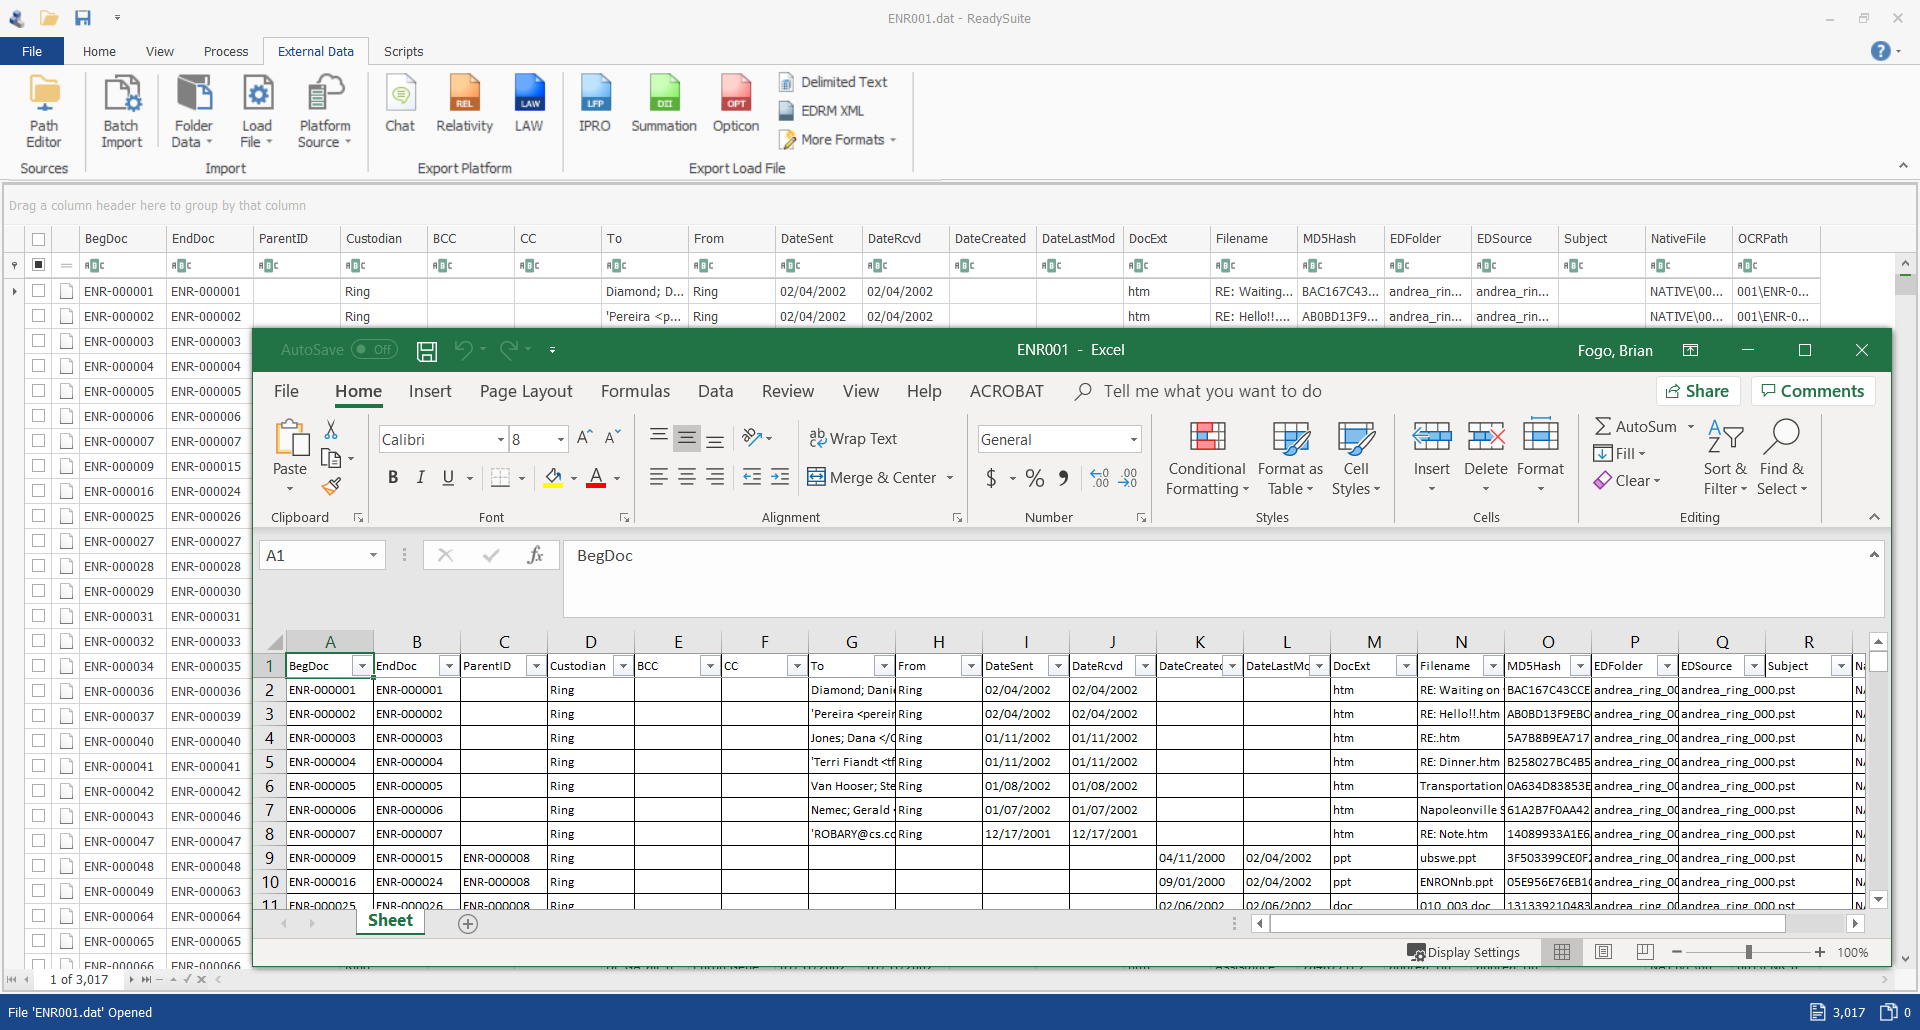Screen dimensions: 1920x1030
Task: Switch to the Scripts tab in ReadySuite
Action: [404, 52]
